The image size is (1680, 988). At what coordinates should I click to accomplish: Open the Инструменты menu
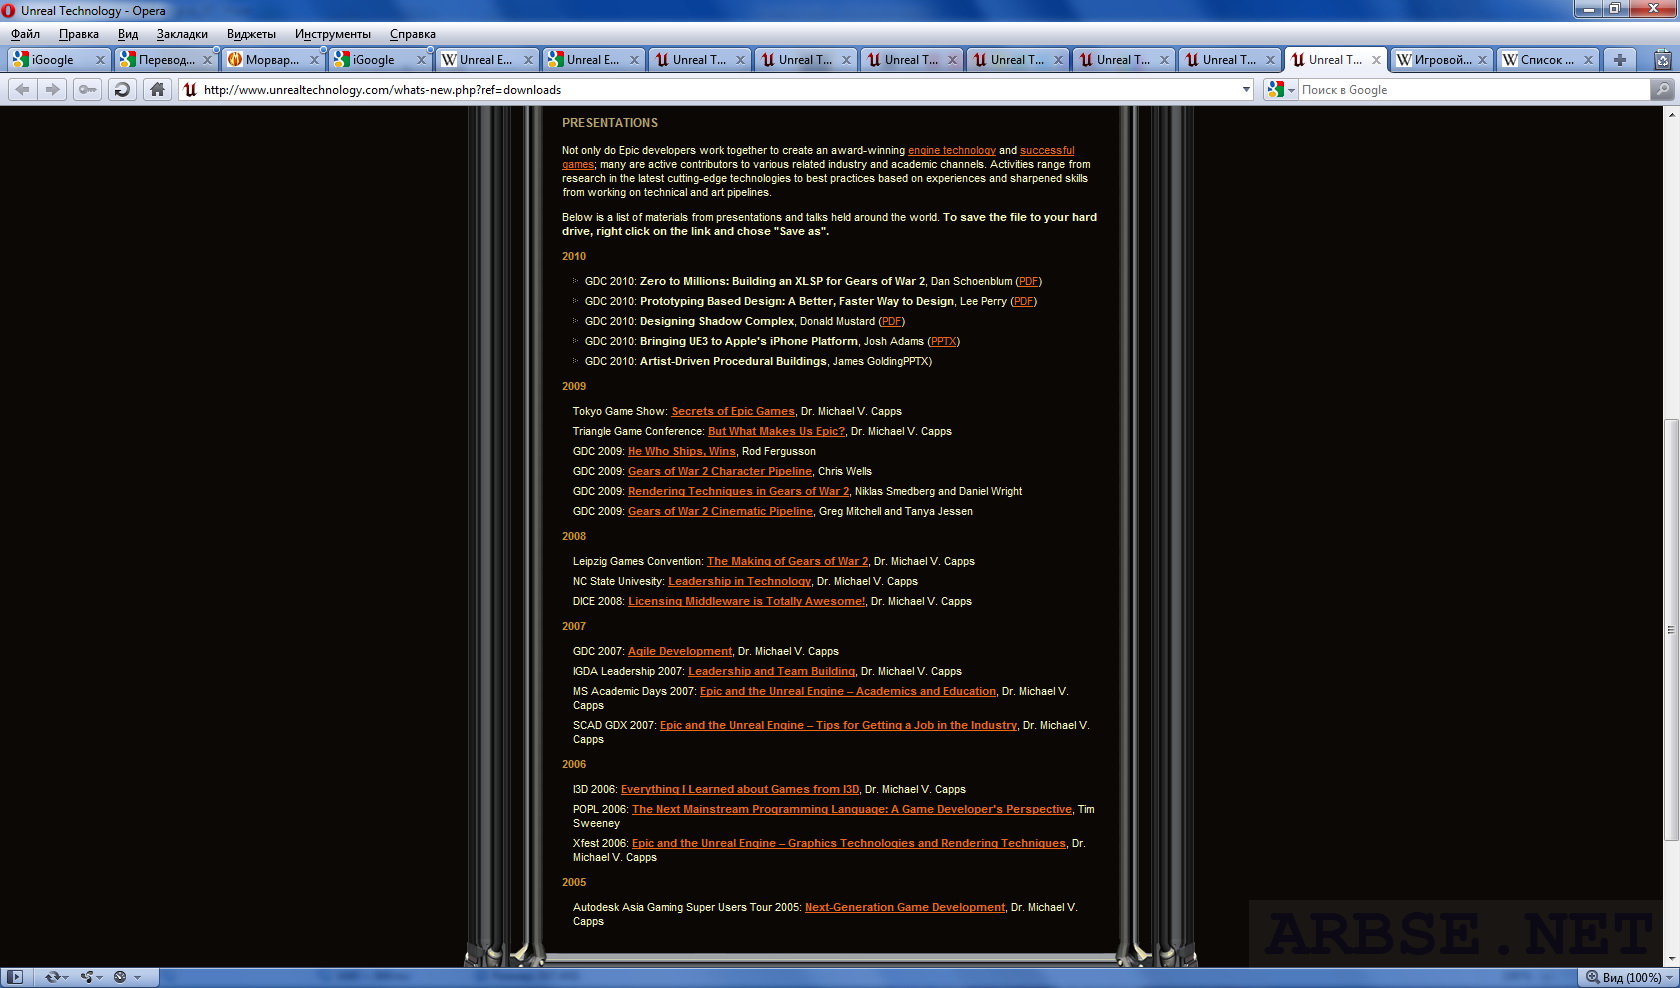click(333, 34)
